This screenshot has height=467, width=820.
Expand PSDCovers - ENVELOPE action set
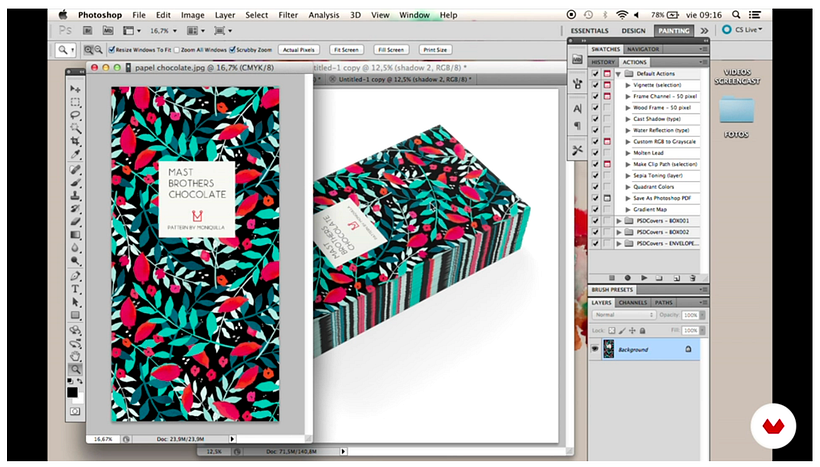click(x=619, y=243)
